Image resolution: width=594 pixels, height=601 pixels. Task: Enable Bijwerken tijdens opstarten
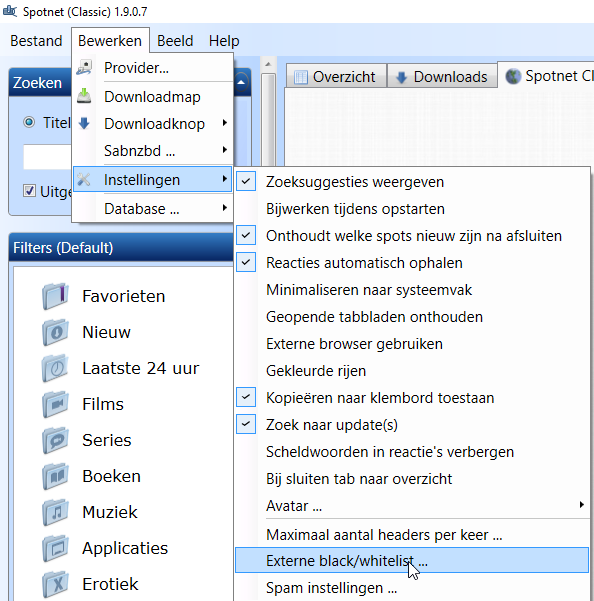pos(412,209)
